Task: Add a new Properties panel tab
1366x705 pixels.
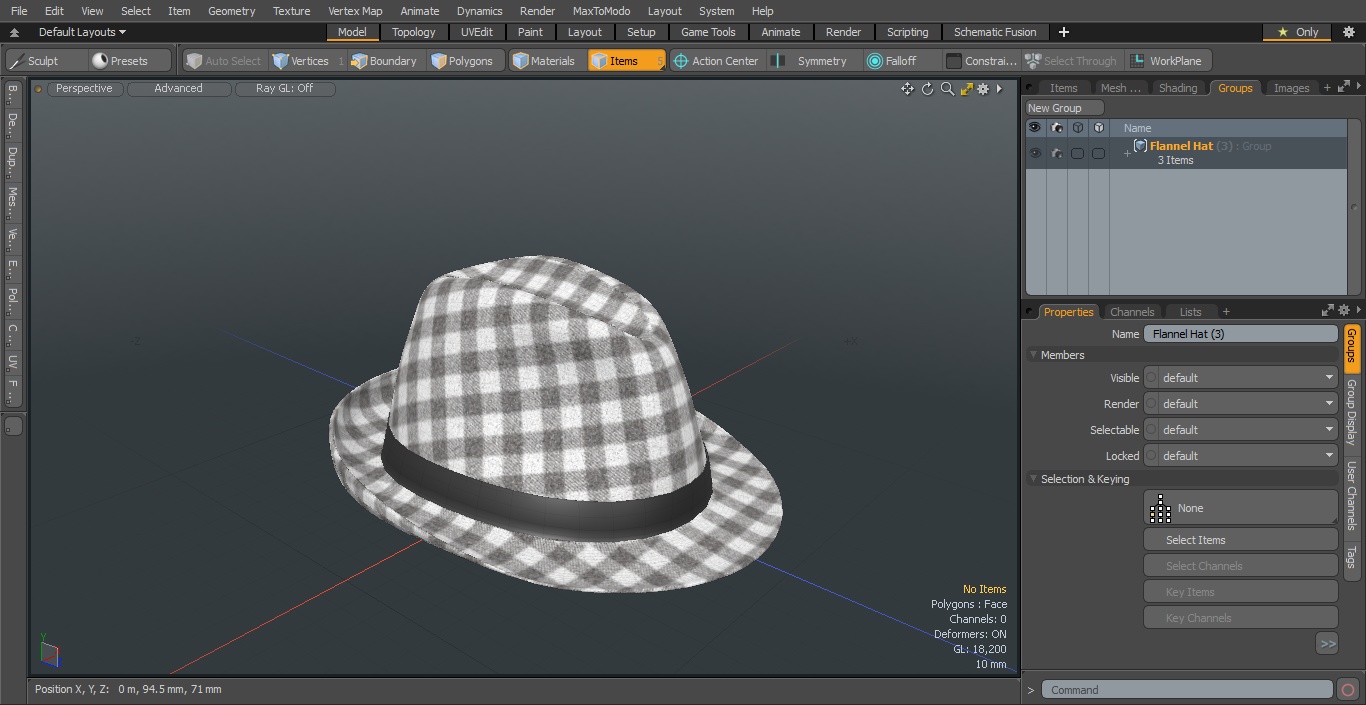Action: click(1226, 312)
